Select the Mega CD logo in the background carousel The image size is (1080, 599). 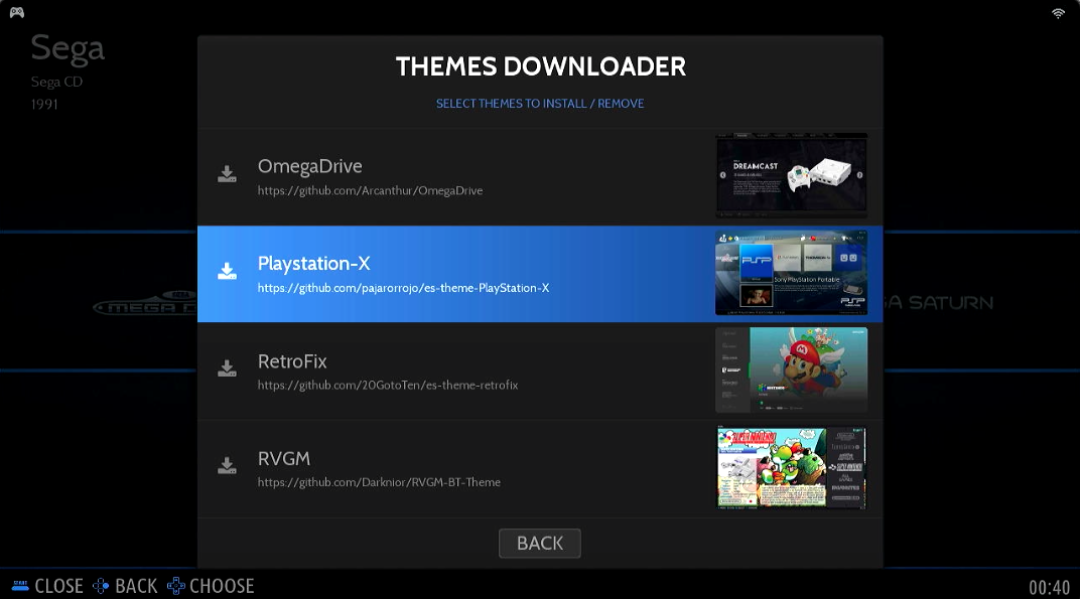pos(145,304)
